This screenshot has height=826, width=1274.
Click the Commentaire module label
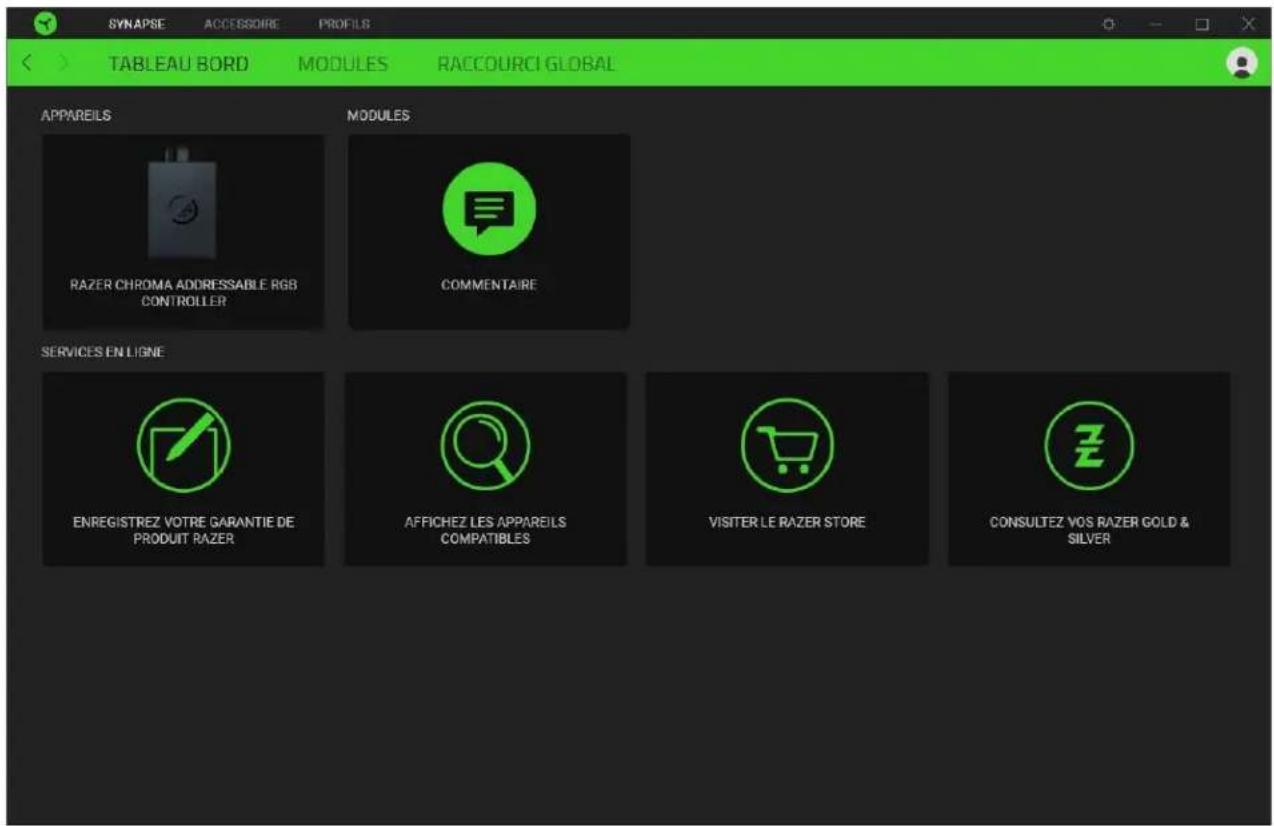tap(489, 285)
